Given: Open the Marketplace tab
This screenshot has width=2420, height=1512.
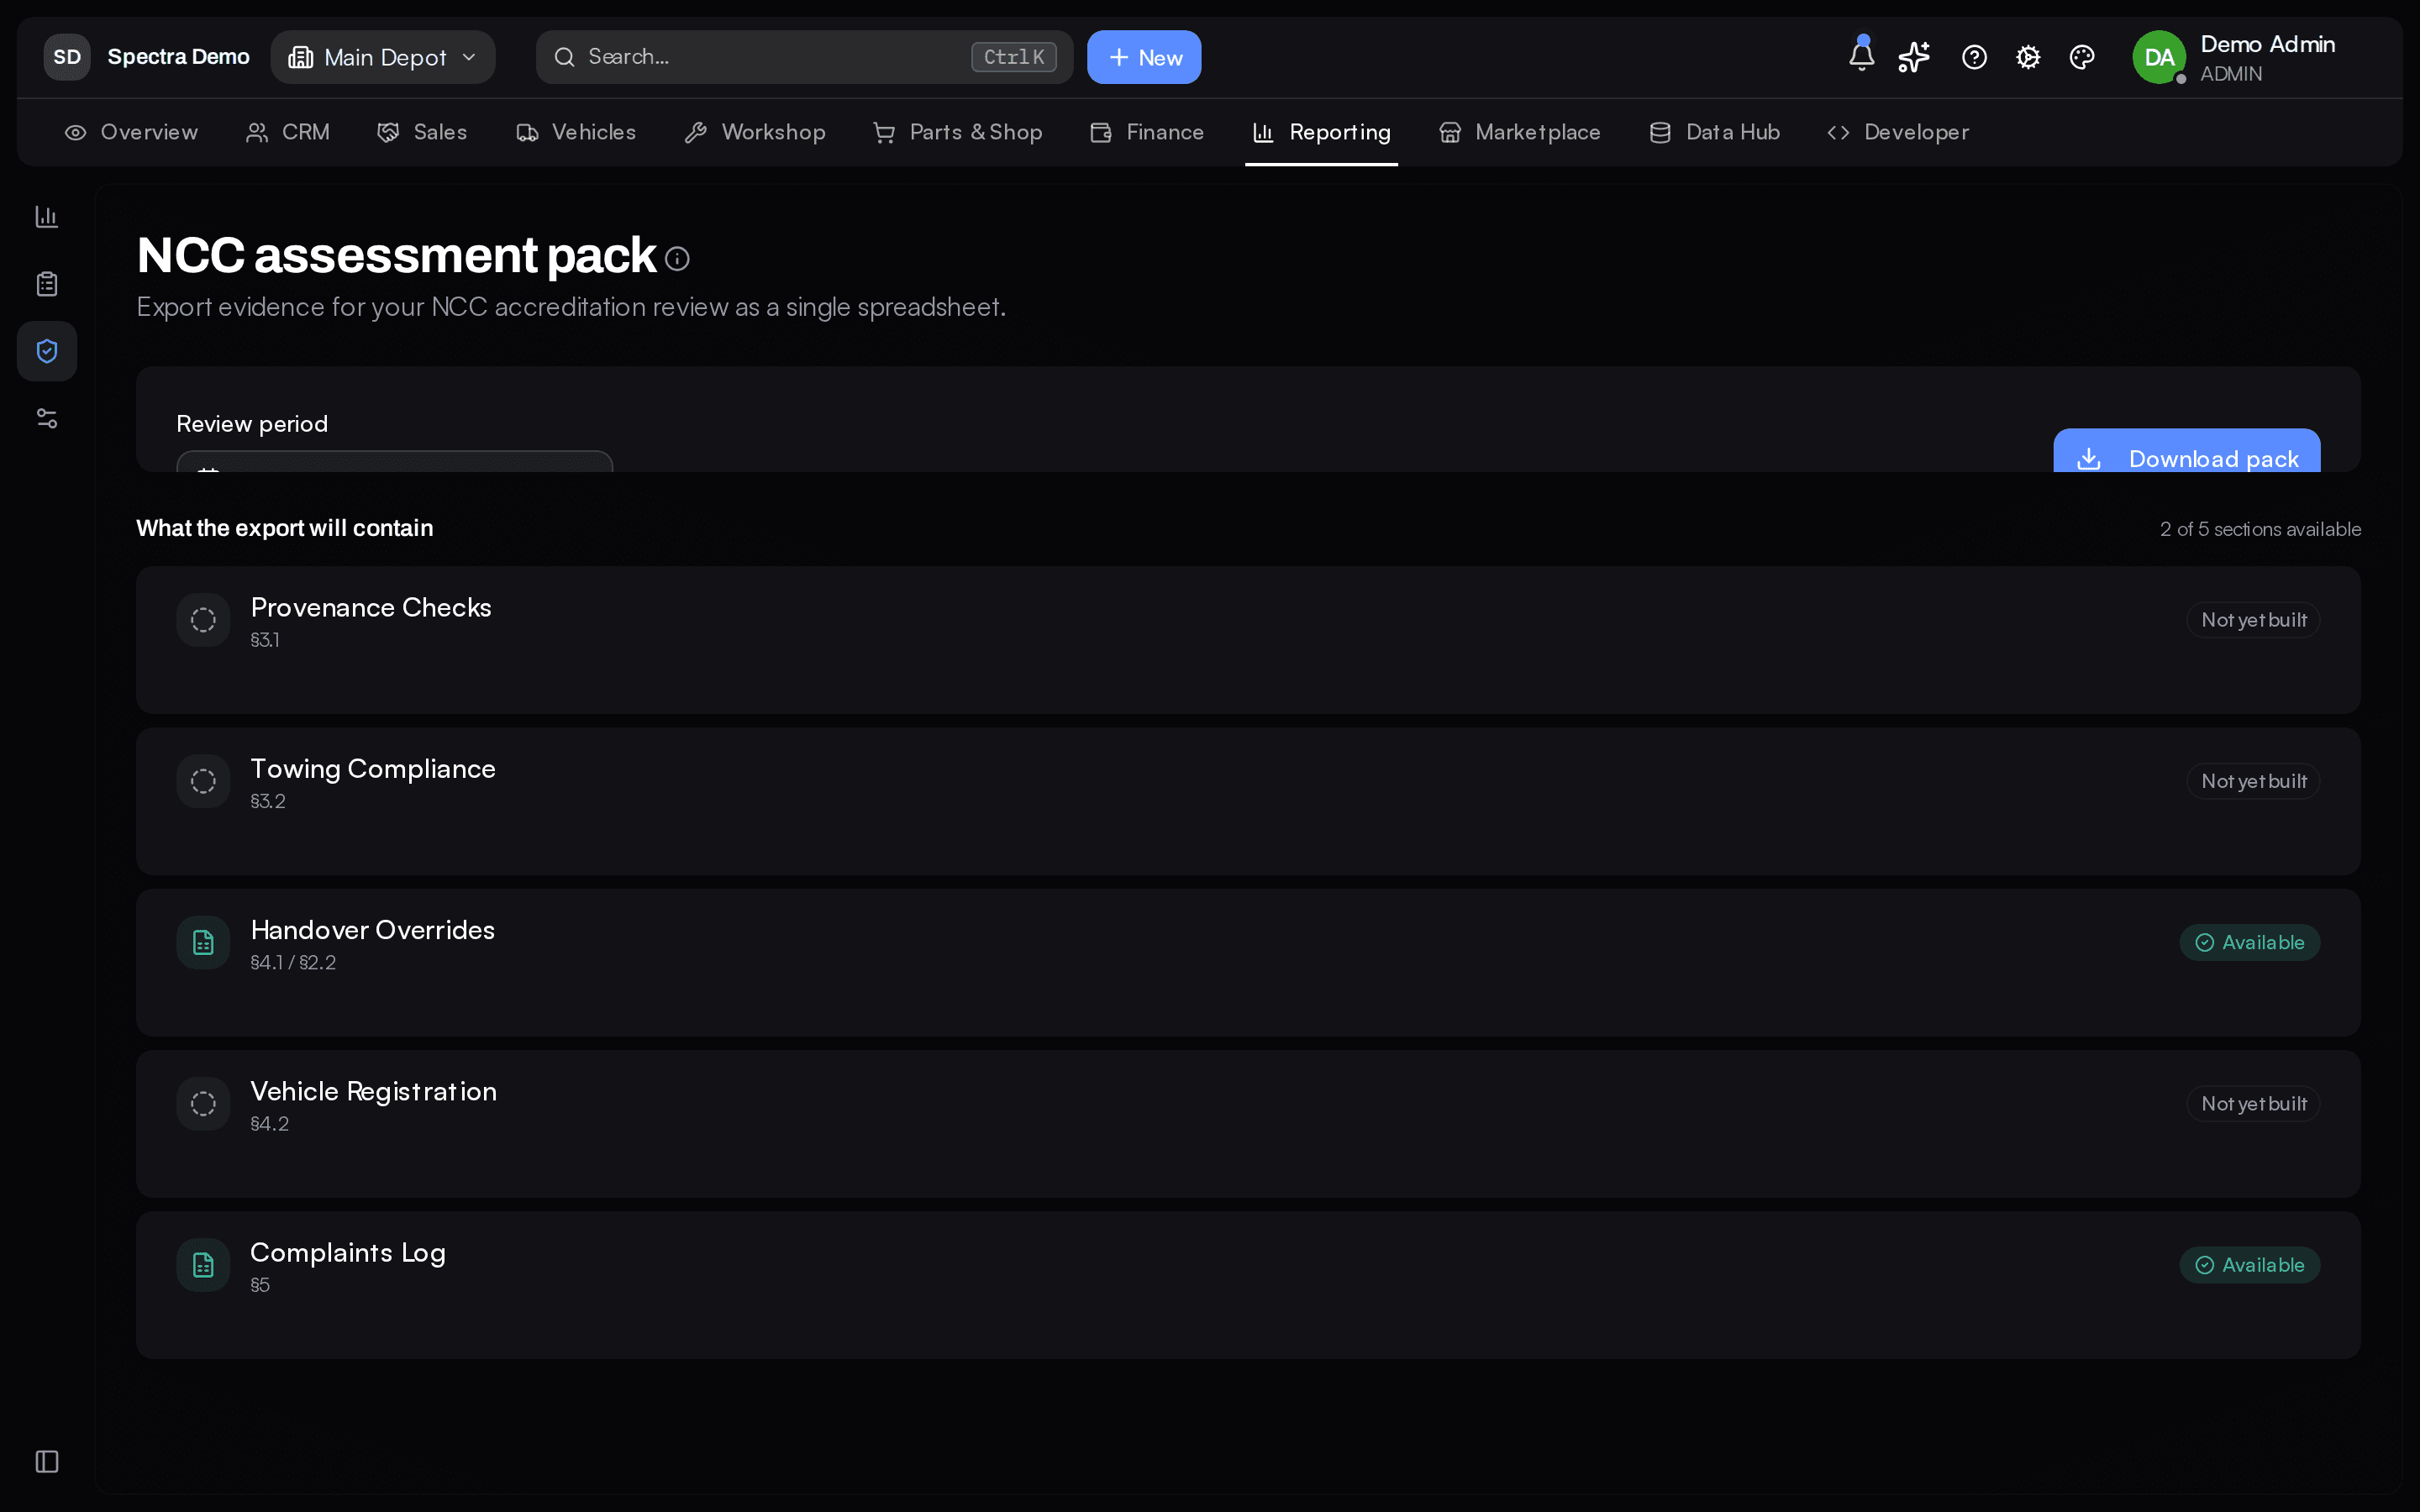Looking at the screenshot, I should point(1520,132).
